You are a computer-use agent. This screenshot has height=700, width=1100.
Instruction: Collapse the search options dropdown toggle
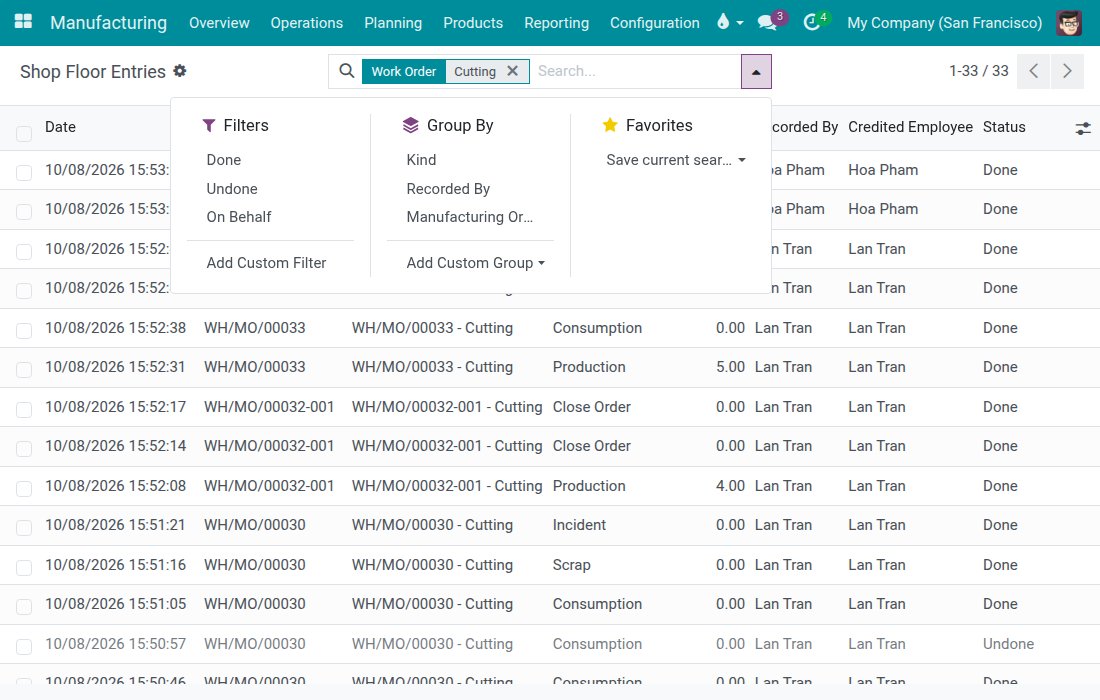coord(756,72)
